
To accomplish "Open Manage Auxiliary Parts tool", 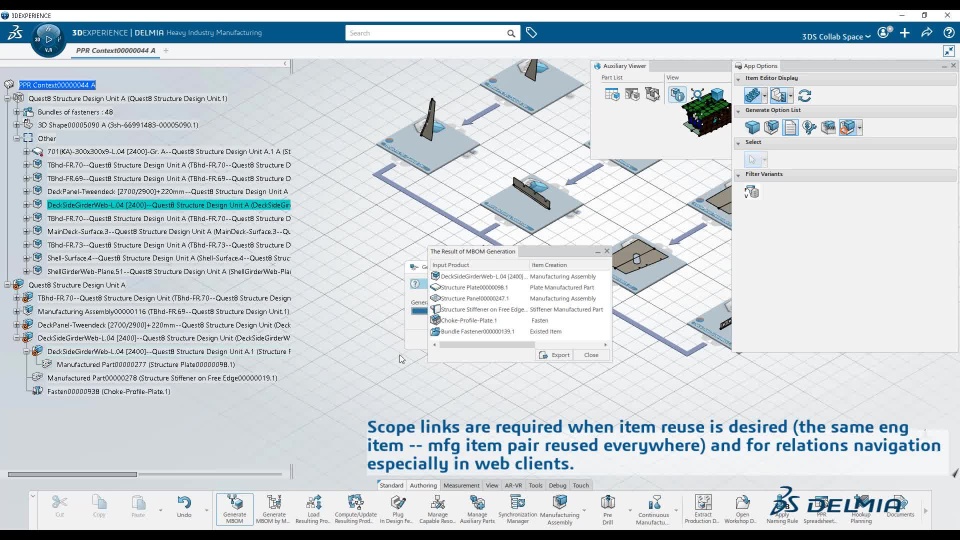I will (x=477, y=509).
